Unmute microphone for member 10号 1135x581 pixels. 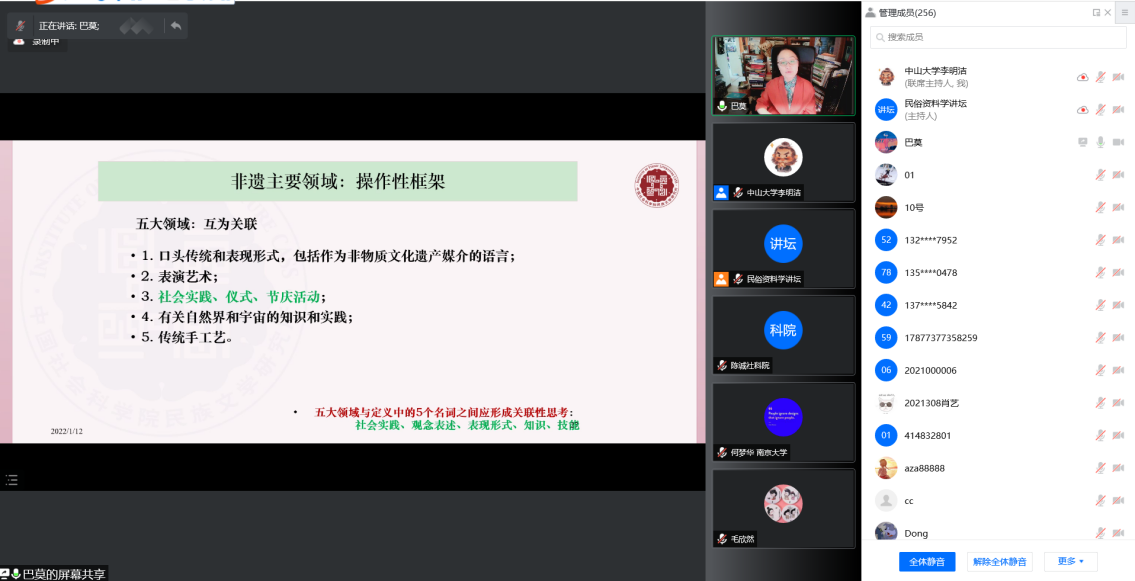pos(1100,207)
